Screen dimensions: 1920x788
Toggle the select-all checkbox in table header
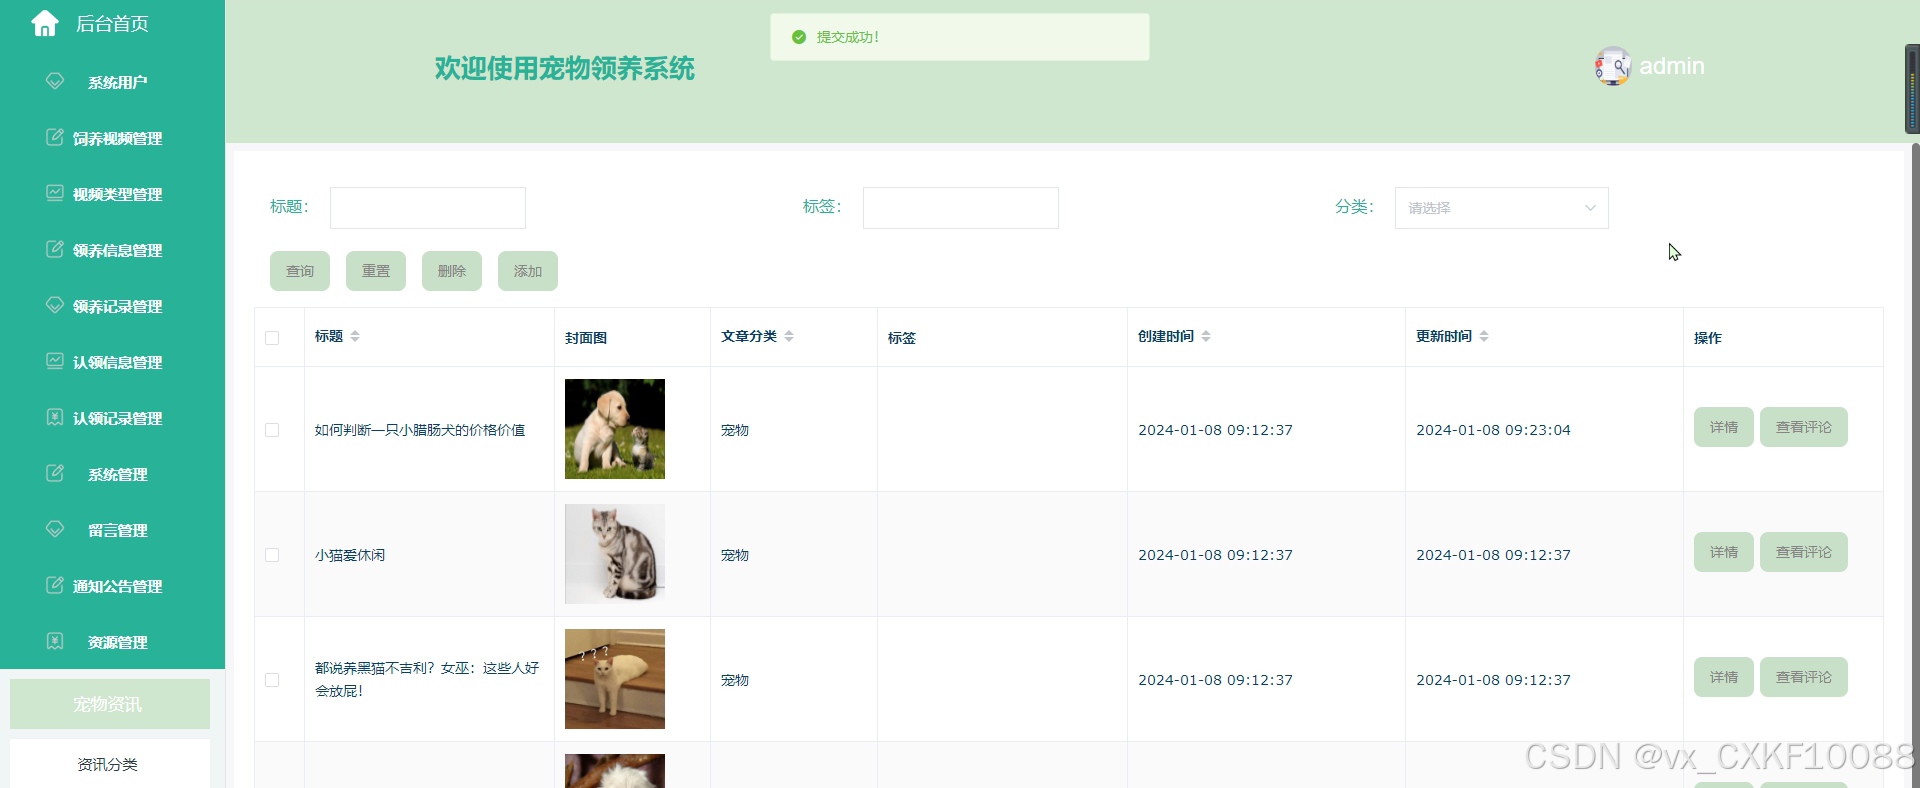(272, 338)
